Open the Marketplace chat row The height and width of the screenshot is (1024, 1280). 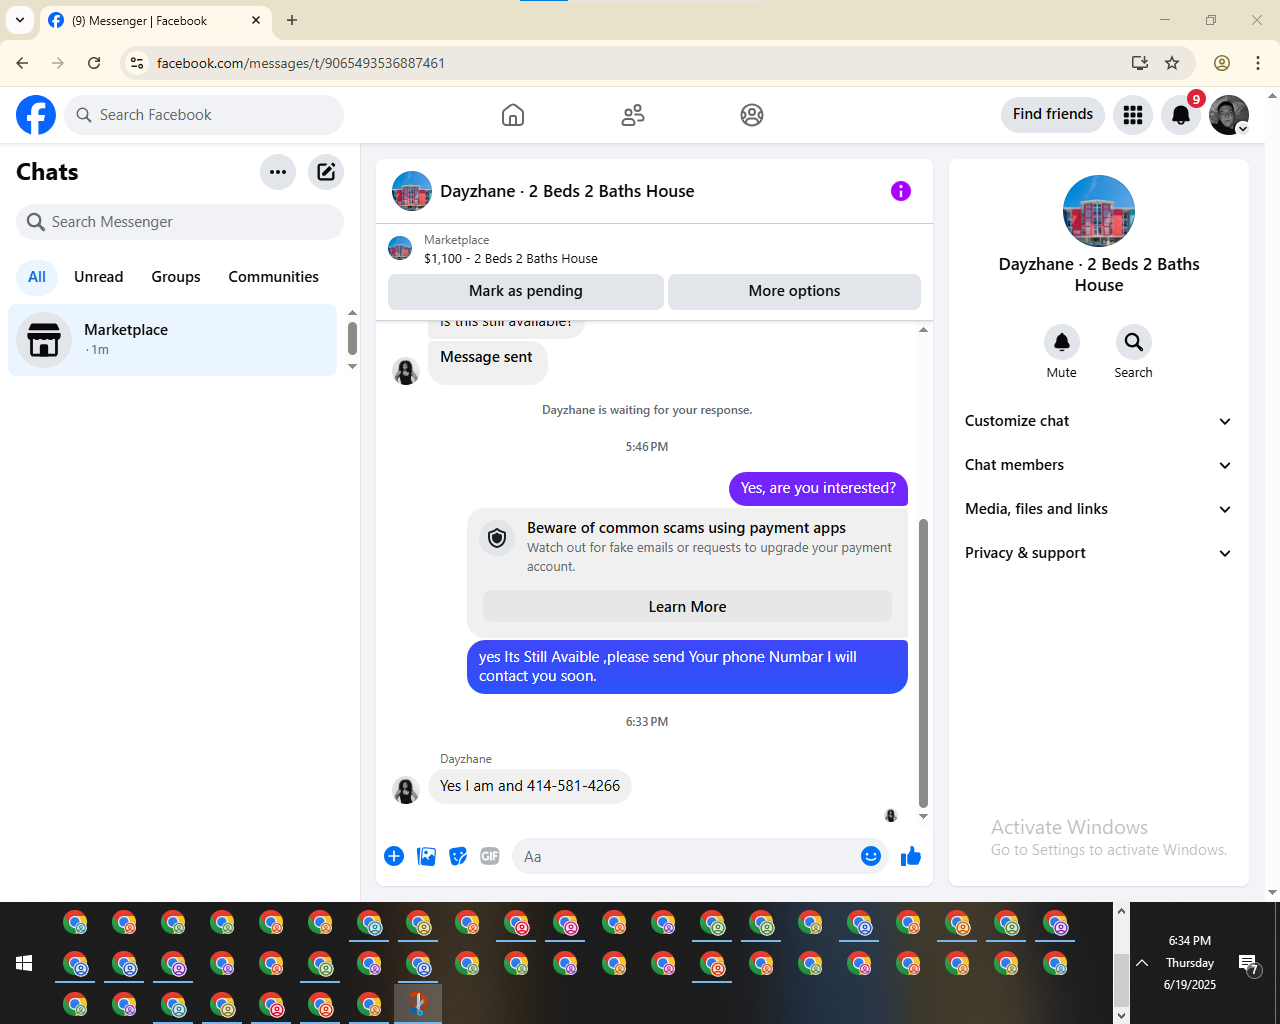(x=173, y=340)
